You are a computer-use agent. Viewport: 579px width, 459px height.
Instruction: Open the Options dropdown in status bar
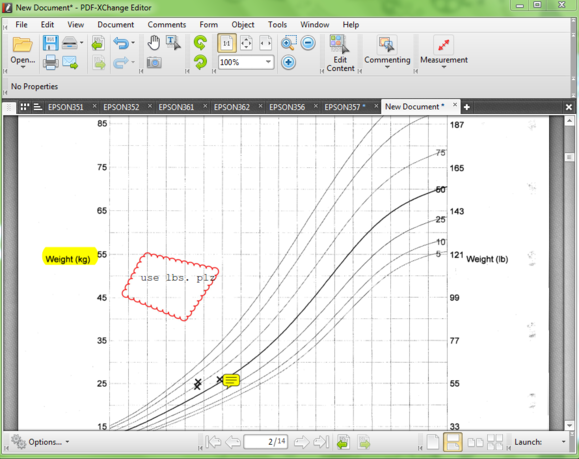click(x=40, y=442)
